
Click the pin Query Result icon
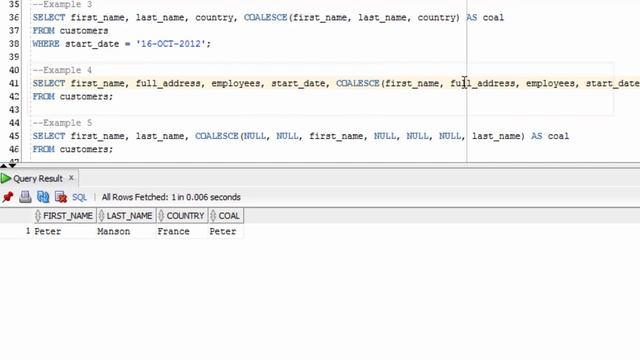8,197
